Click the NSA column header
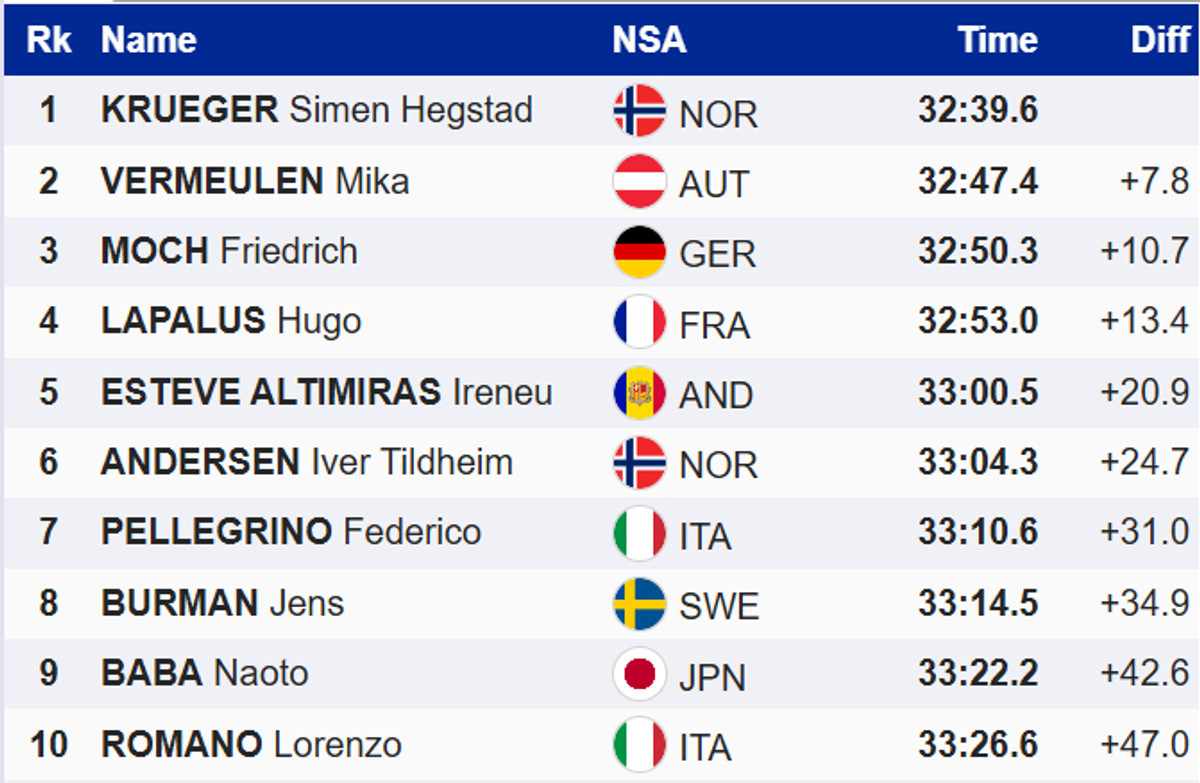The width and height of the screenshot is (1200, 783). [649, 40]
